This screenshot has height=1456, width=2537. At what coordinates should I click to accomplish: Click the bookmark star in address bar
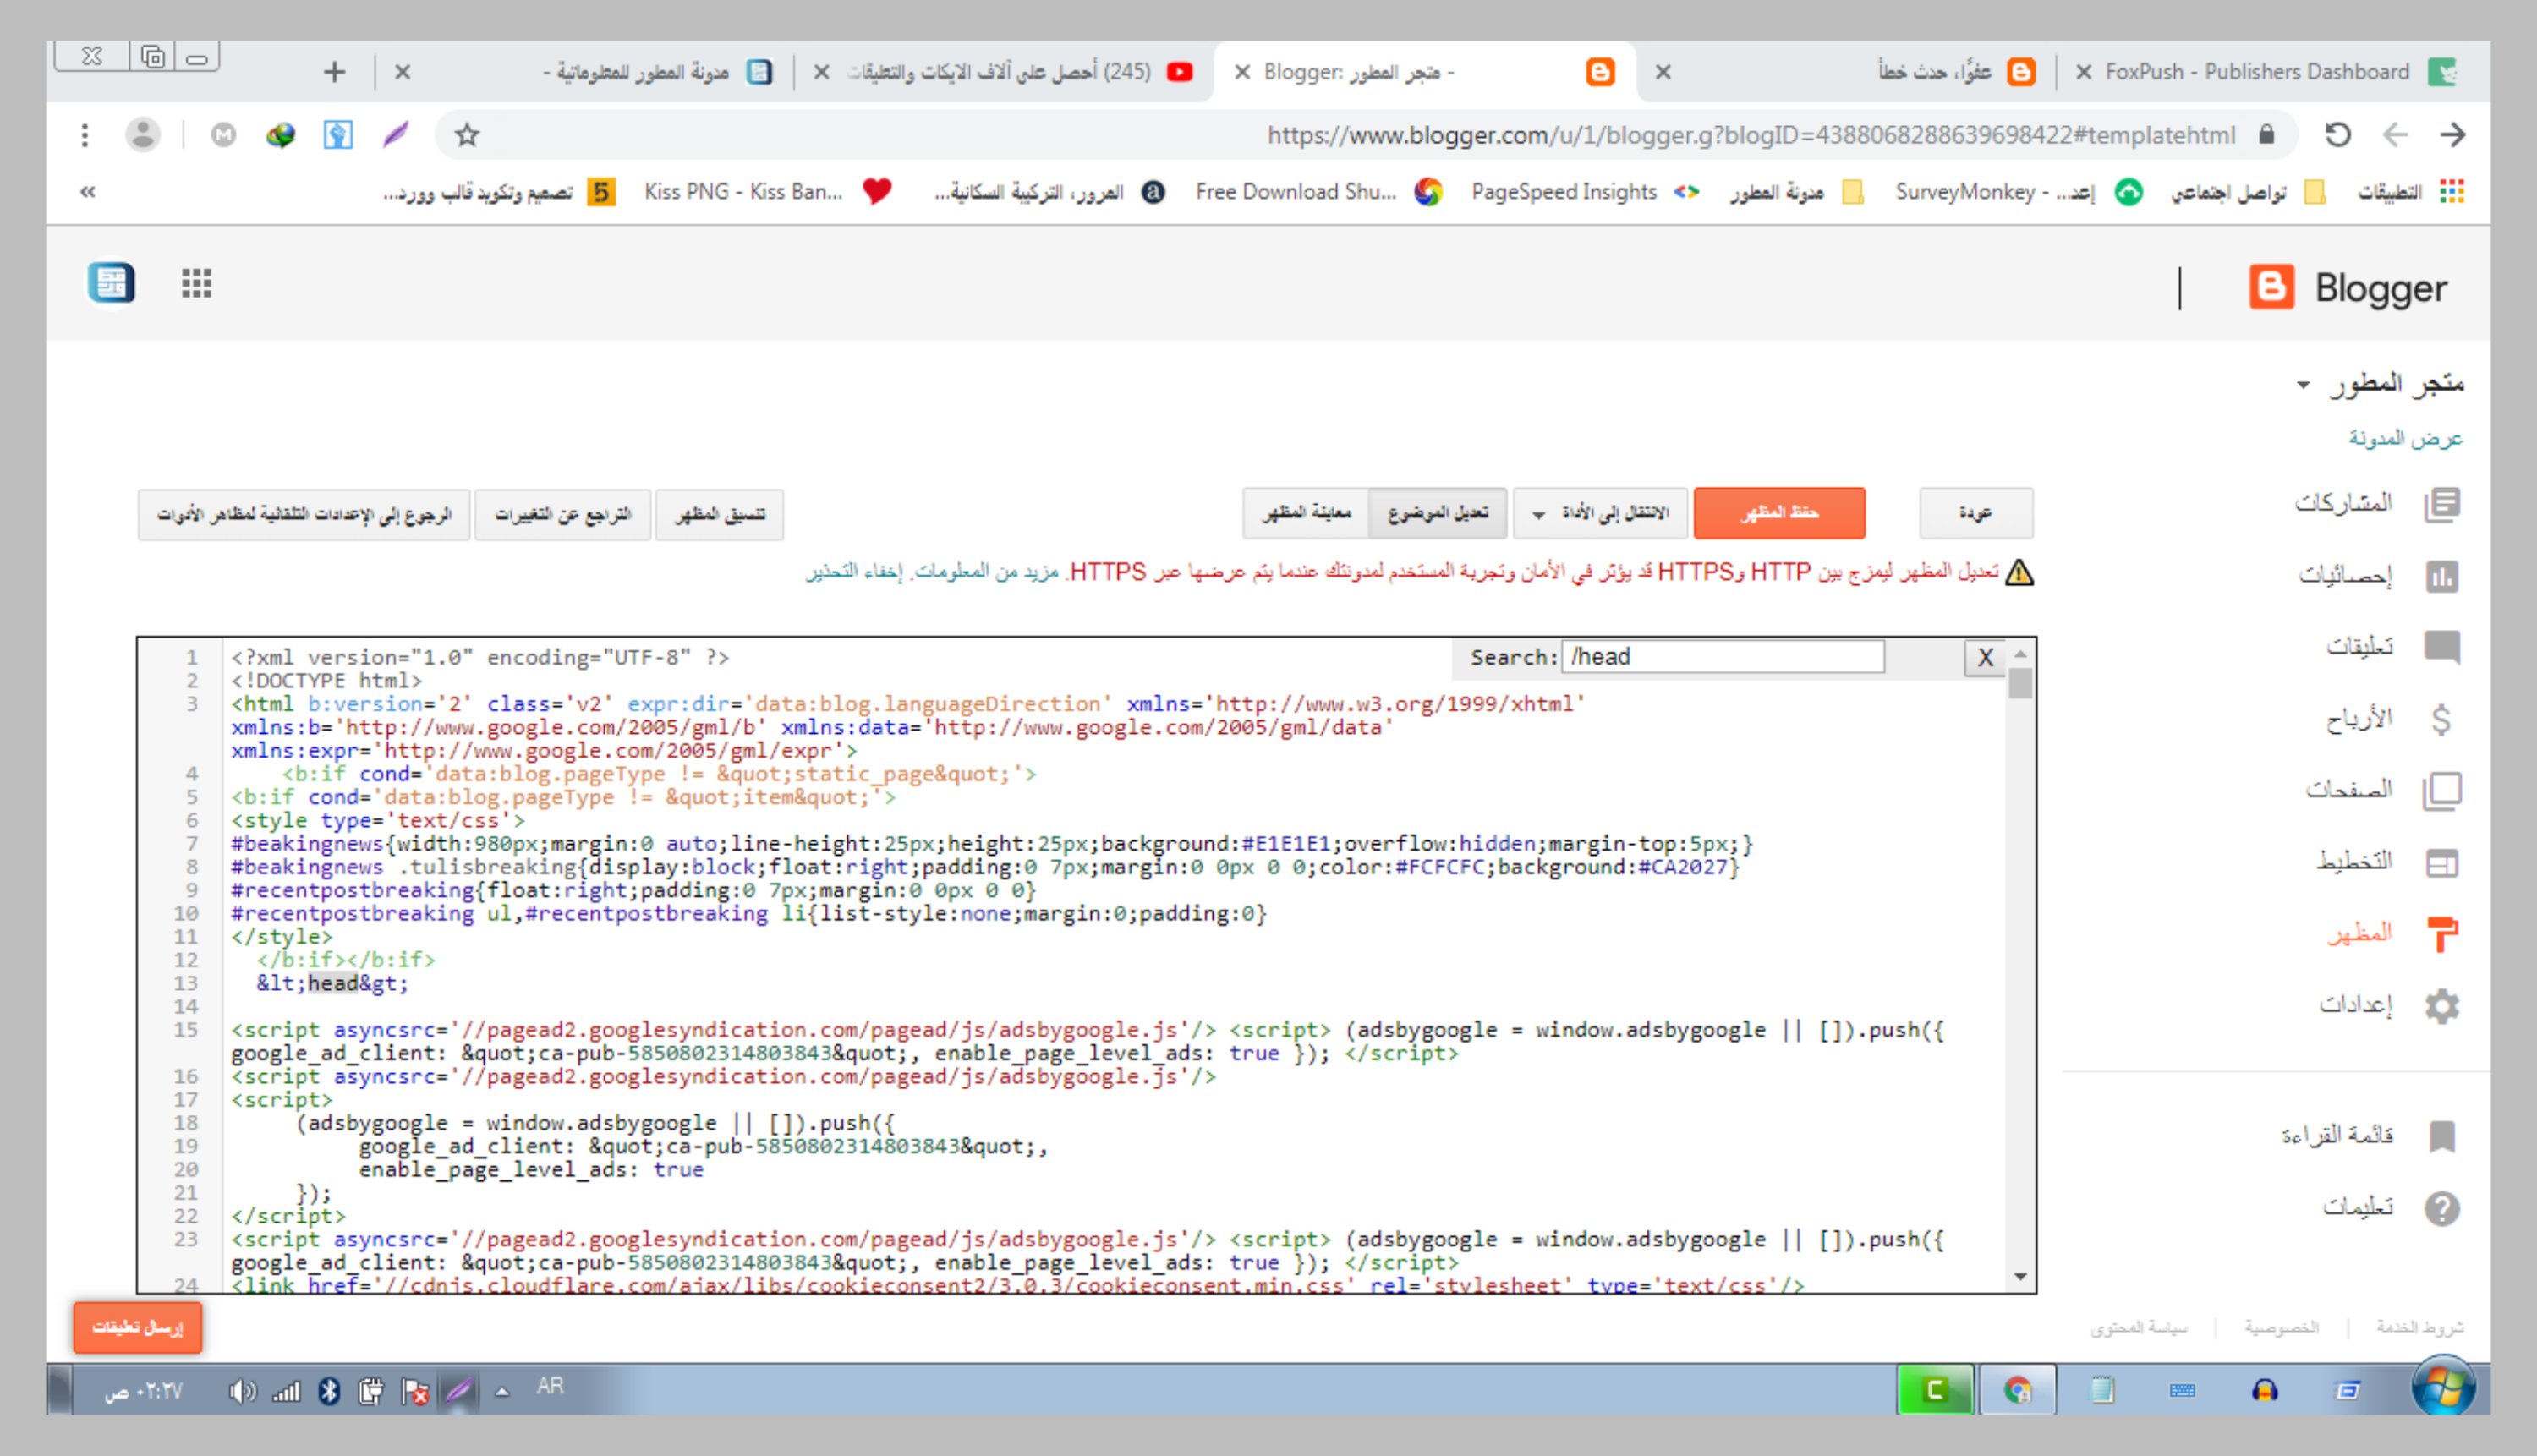(x=467, y=135)
